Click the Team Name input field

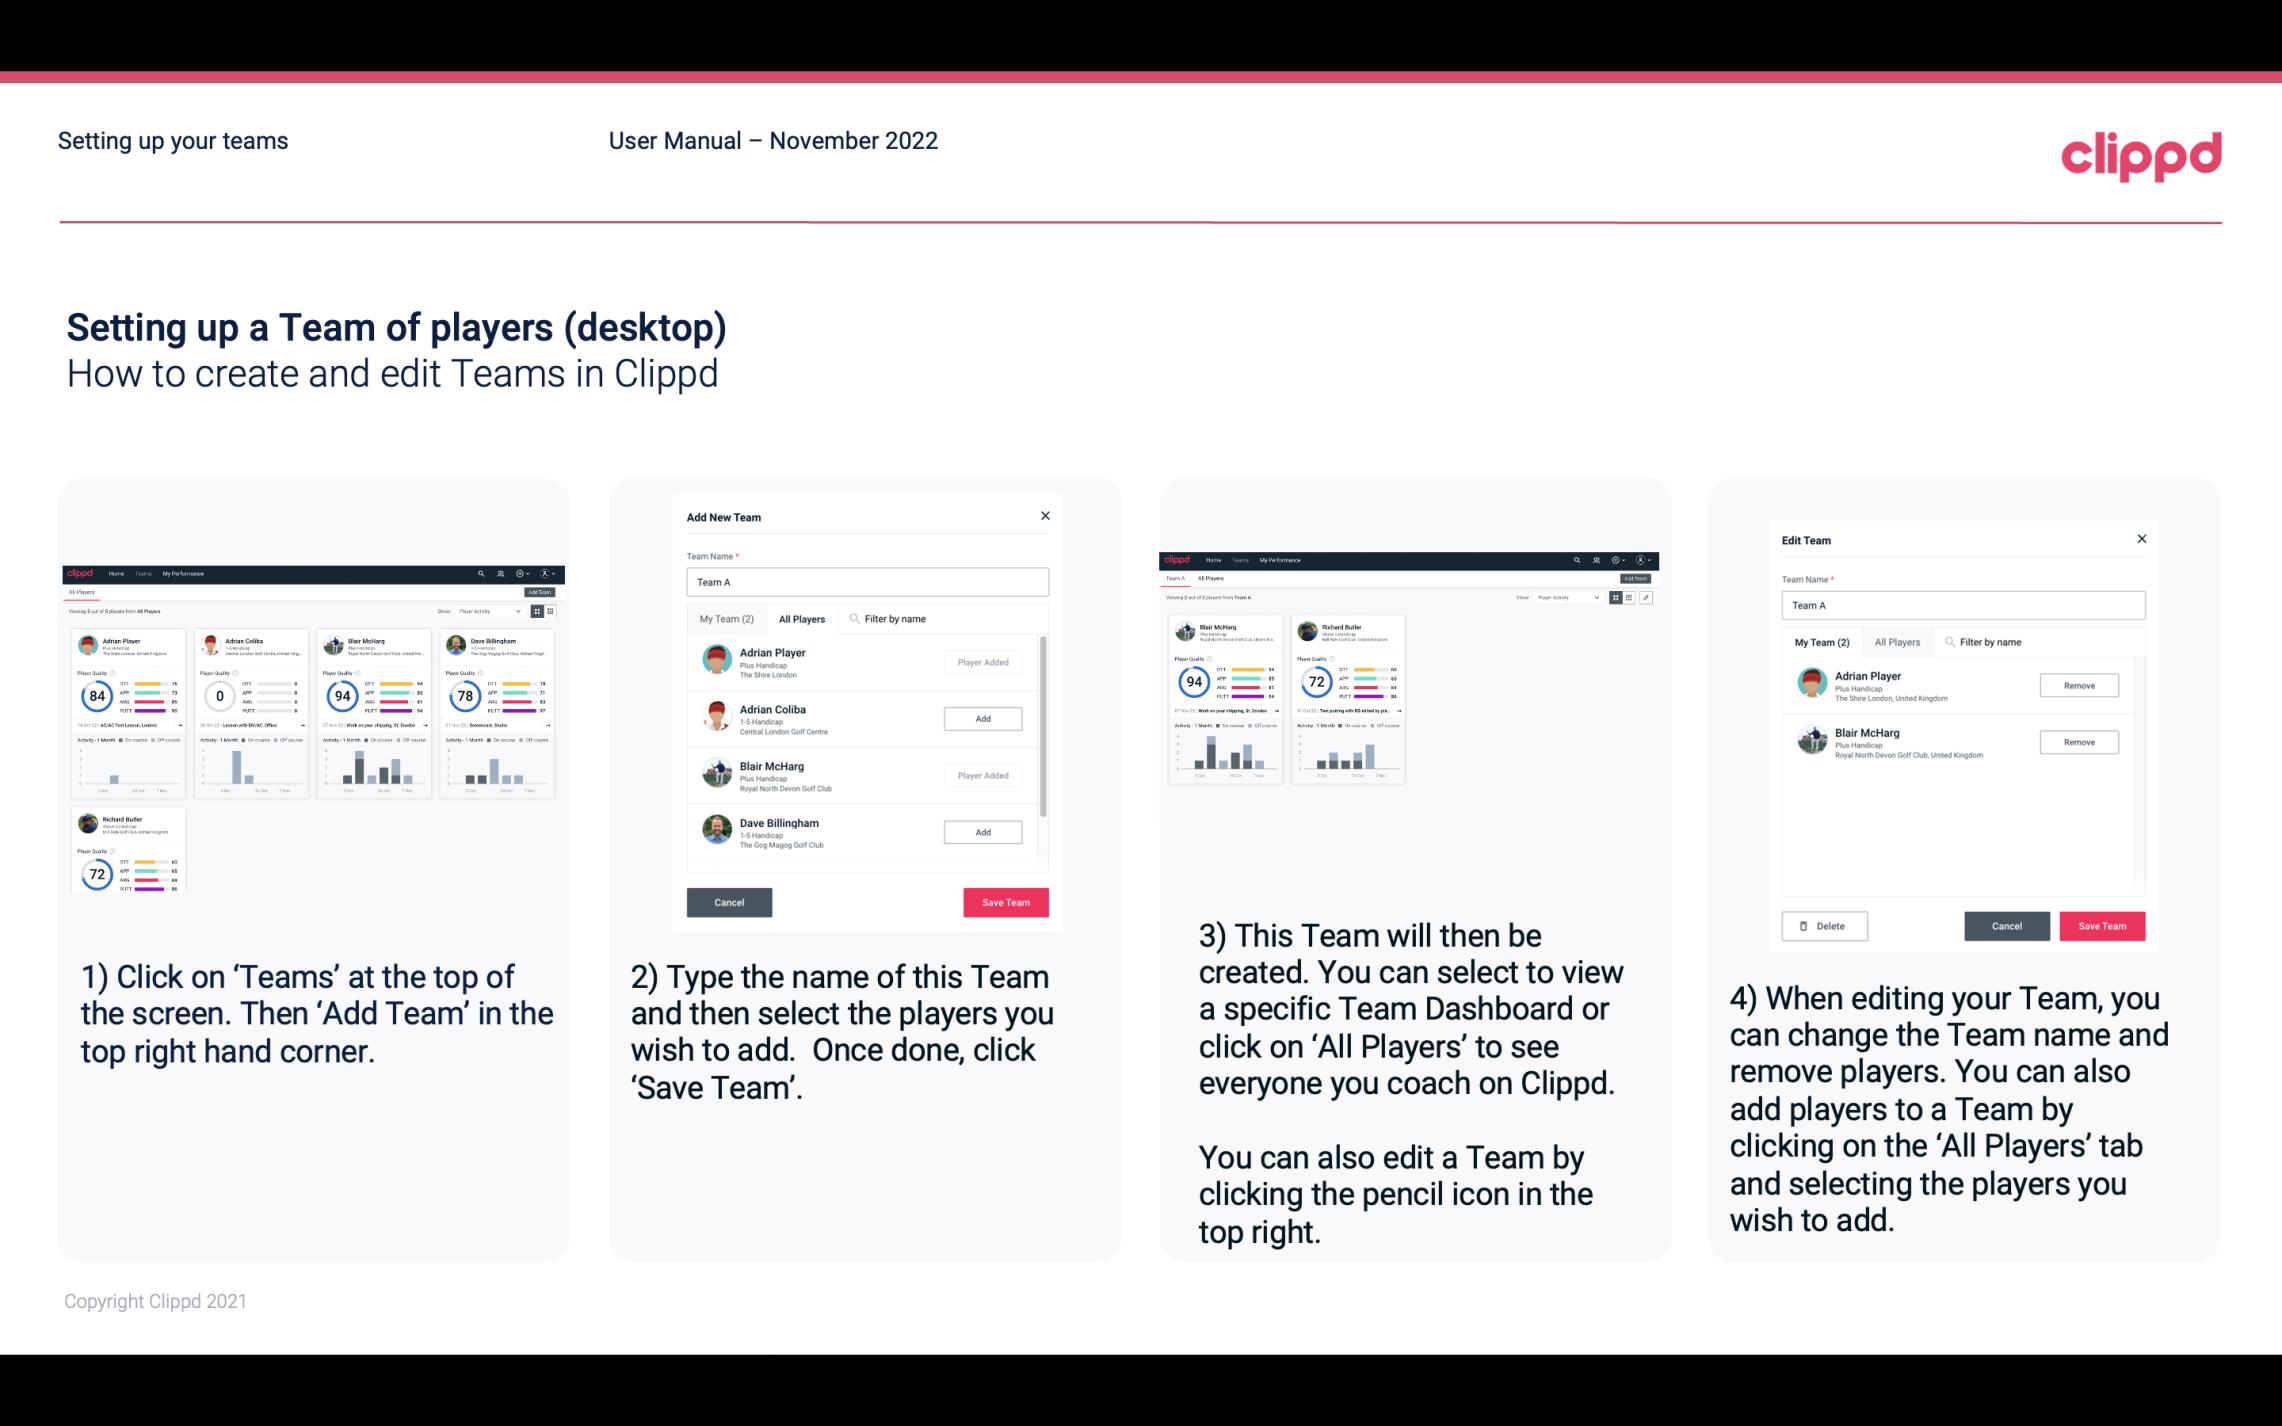click(x=867, y=582)
